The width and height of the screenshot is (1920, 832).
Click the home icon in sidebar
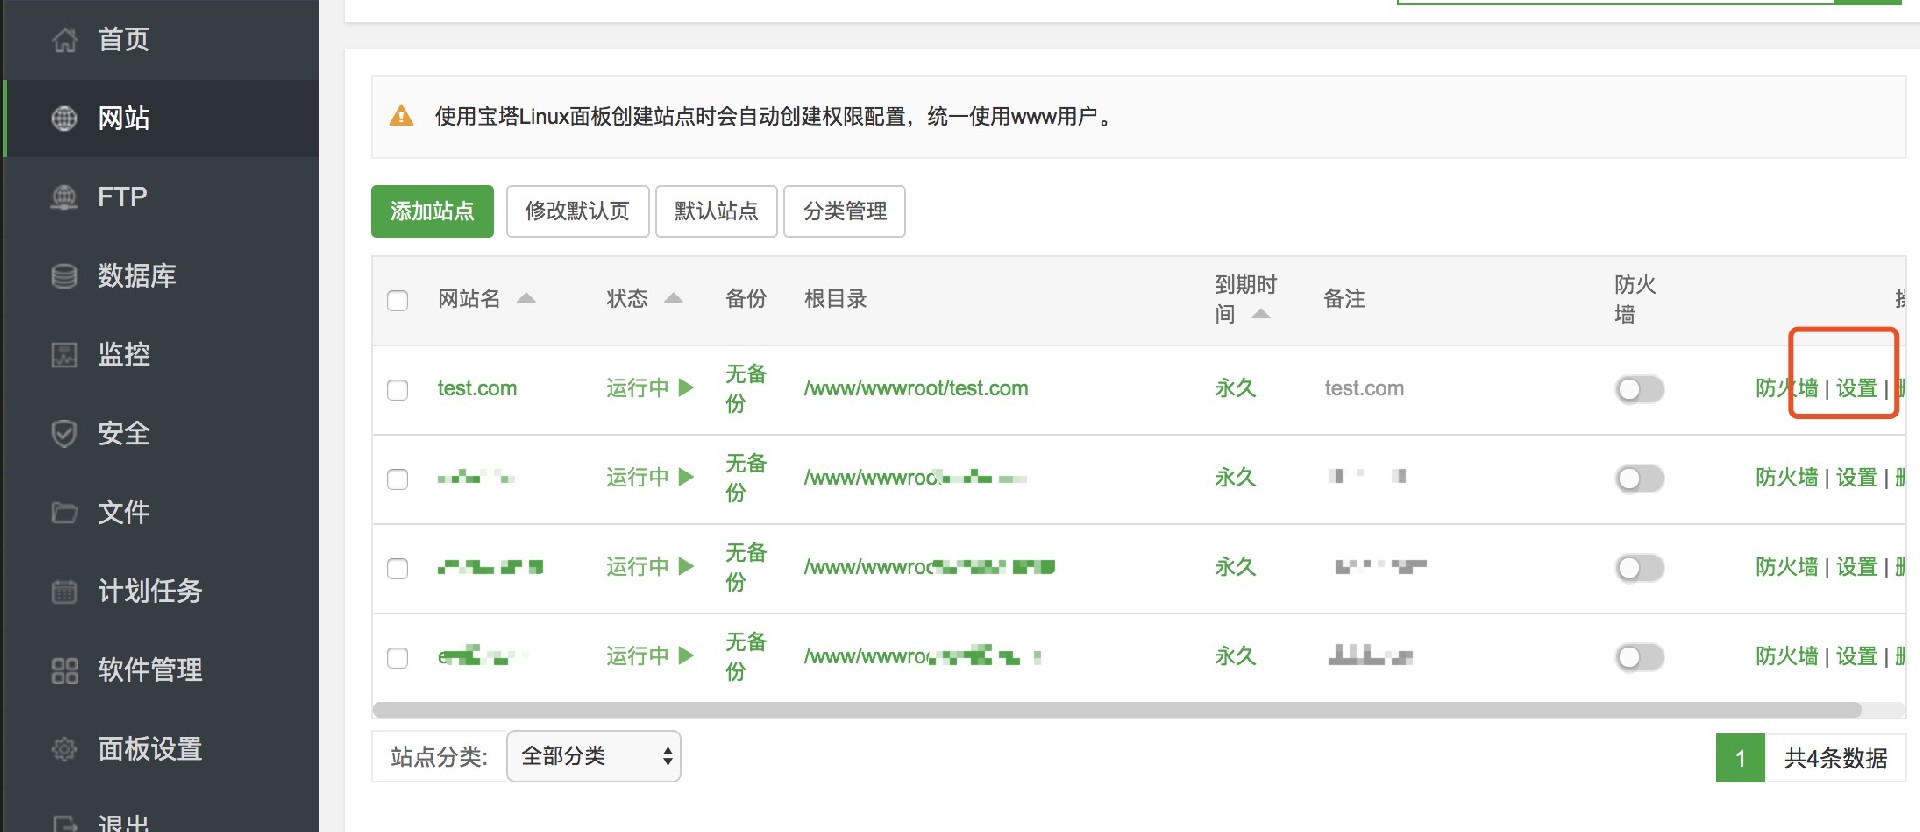click(x=65, y=40)
